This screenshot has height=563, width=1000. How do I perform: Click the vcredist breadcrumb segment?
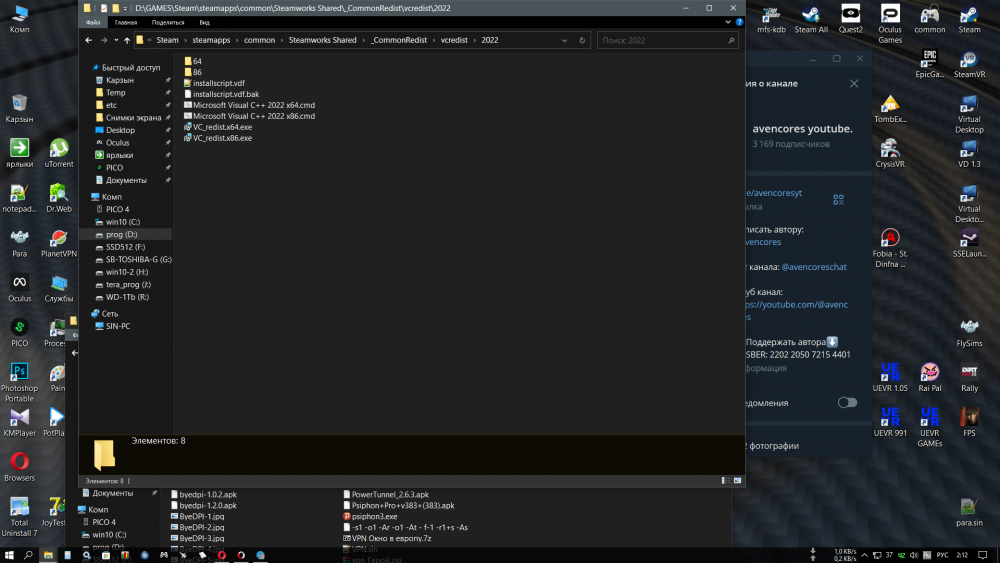pos(453,40)
